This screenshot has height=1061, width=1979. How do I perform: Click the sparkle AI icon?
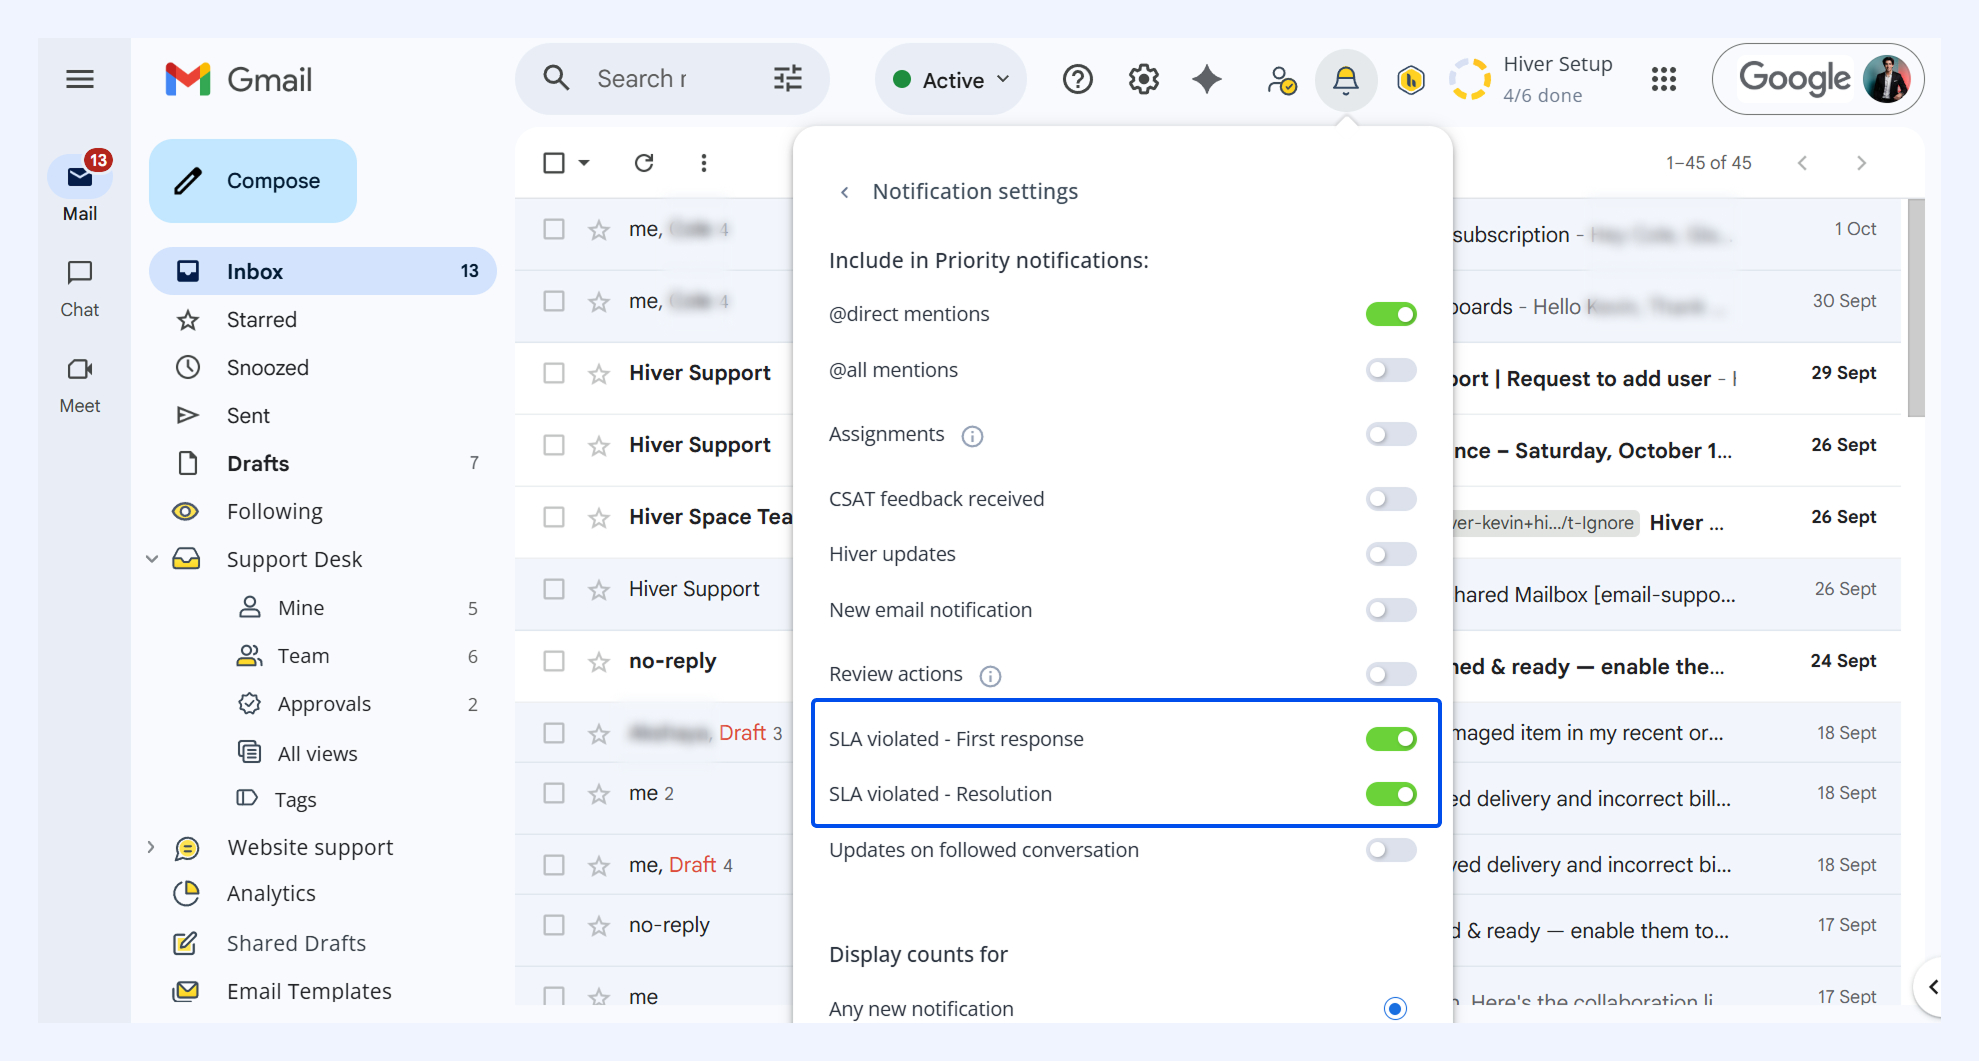(1207, 79)
